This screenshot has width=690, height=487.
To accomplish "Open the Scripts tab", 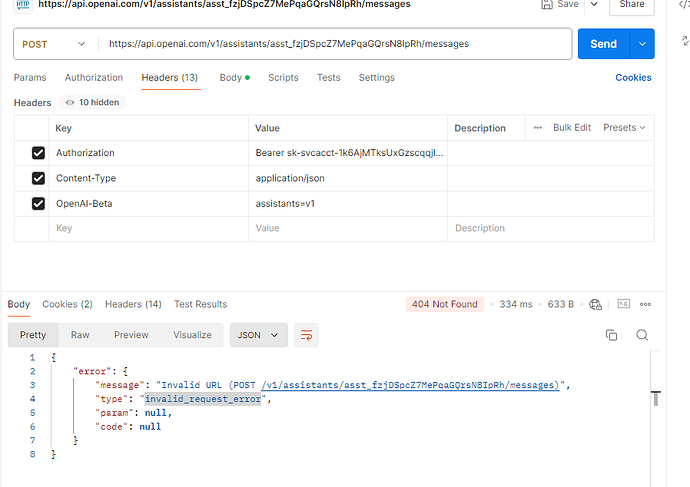I will 283,77.
